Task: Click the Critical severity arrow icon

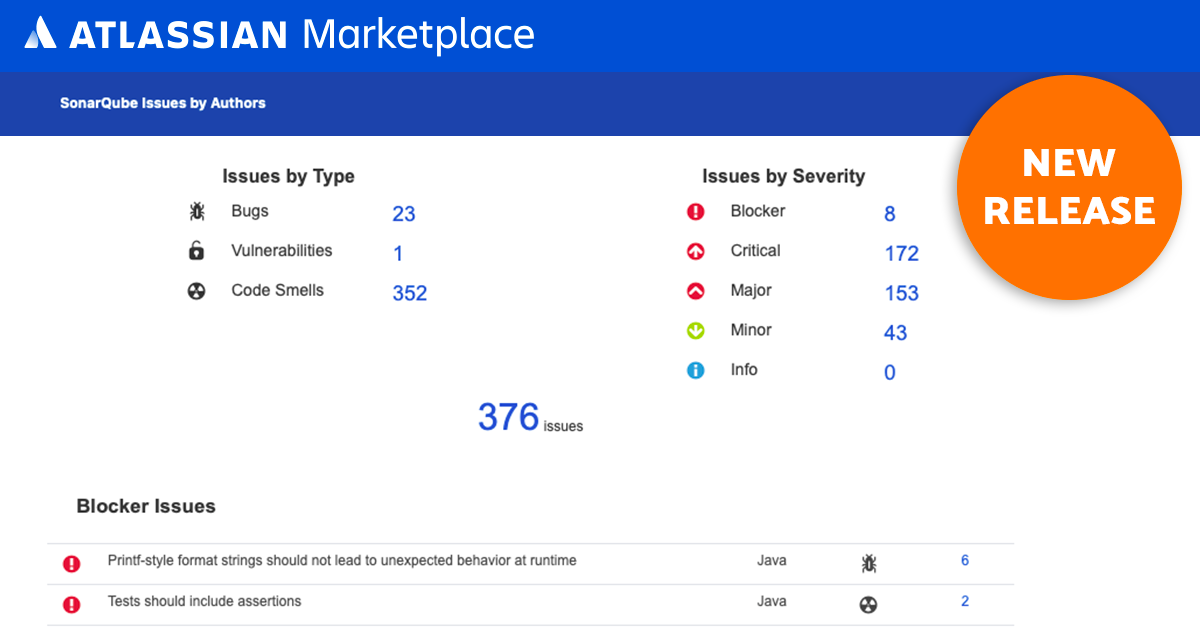Action: 696,252
